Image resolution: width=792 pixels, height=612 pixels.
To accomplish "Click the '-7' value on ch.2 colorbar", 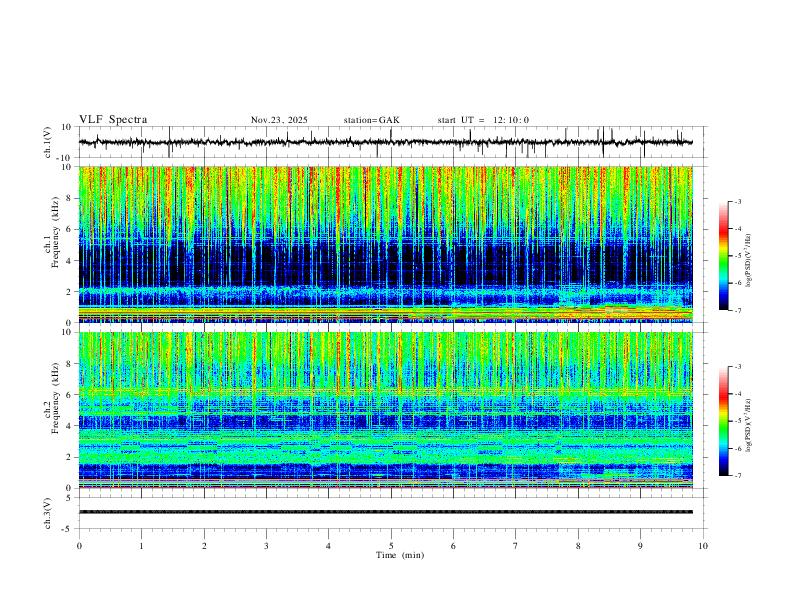I will [737, 475].
